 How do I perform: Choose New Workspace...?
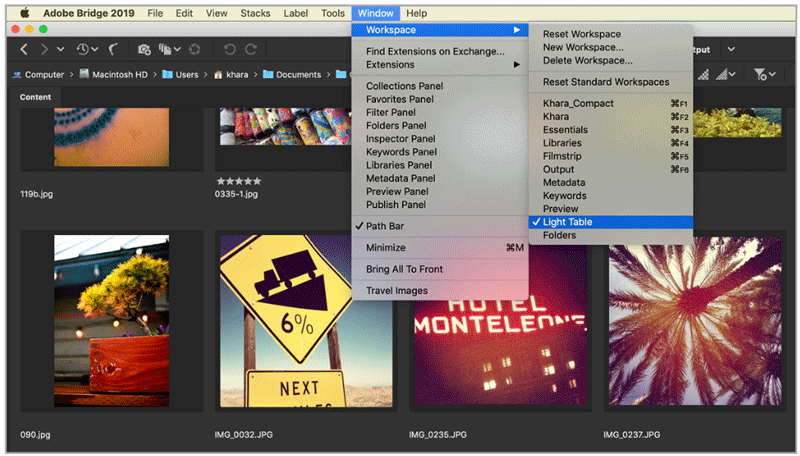(611, 47)
